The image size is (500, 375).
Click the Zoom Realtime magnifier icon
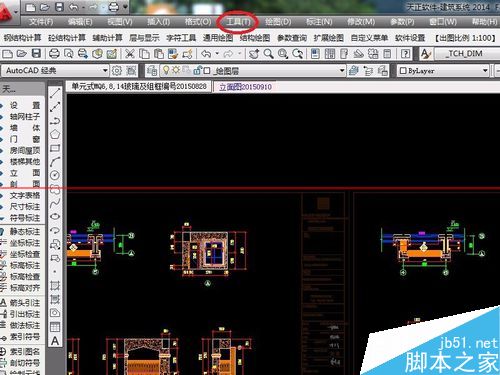click(x=268, y=54)
